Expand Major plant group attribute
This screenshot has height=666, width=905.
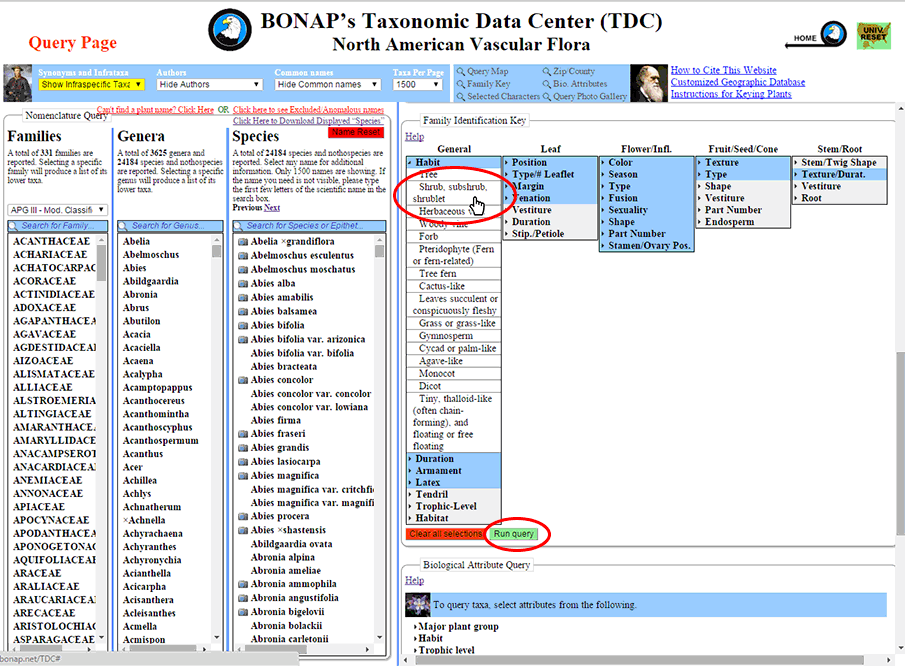point(458,627)
